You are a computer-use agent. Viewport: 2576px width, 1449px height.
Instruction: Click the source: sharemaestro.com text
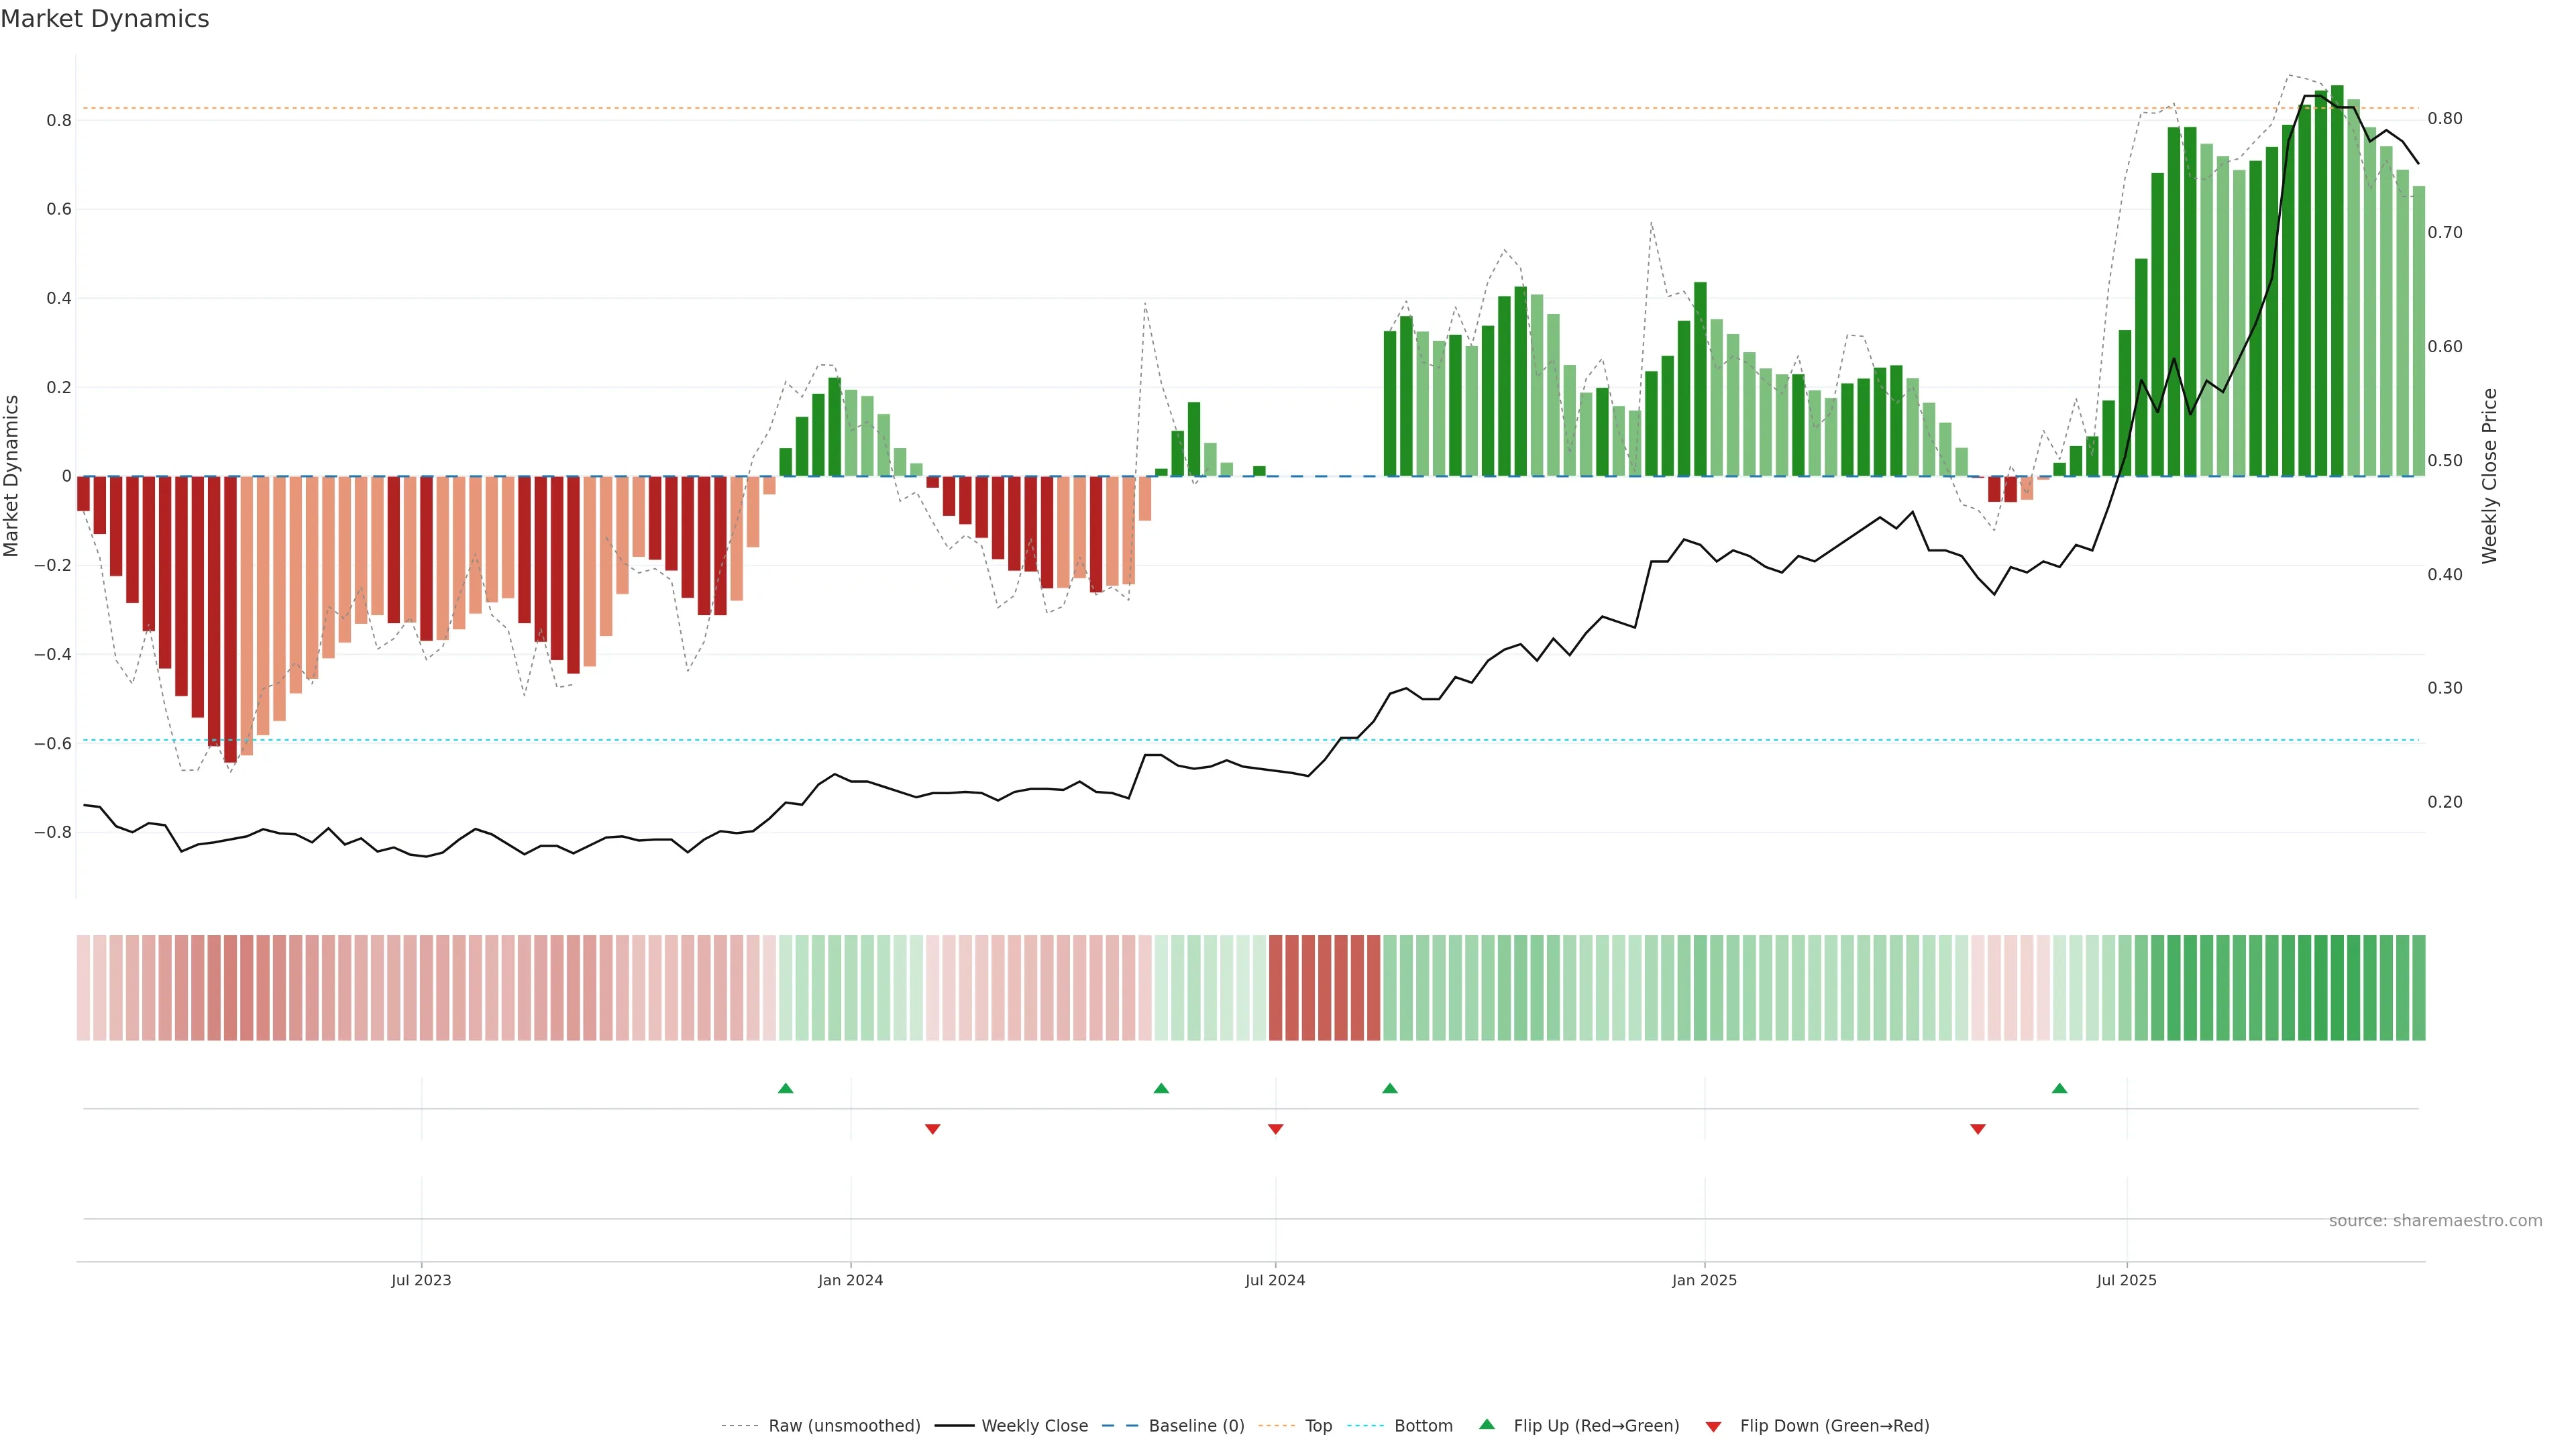[x=2435, y=1221]
